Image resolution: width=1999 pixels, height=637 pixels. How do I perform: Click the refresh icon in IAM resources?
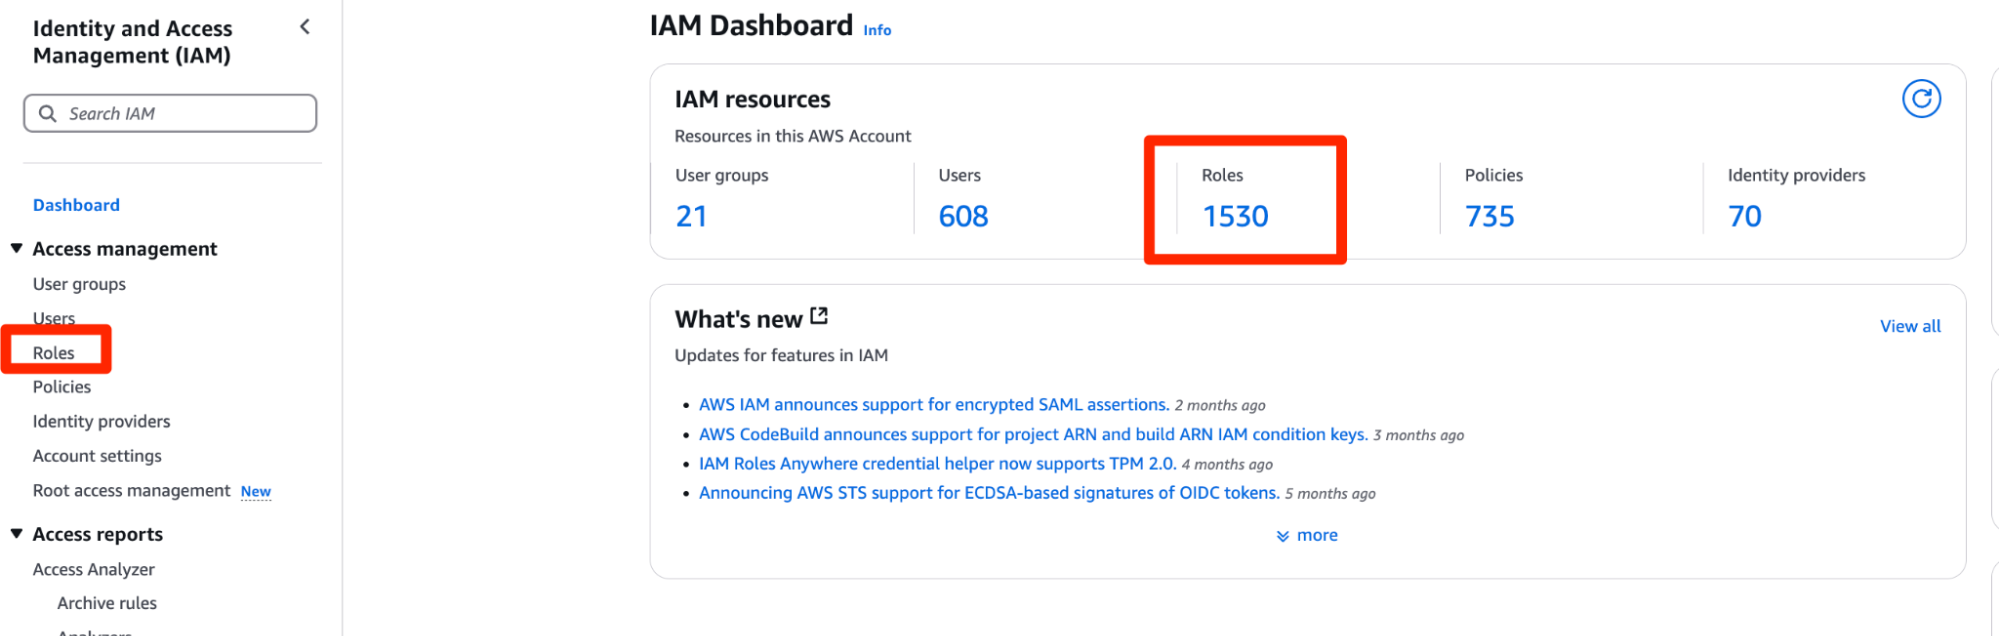[1920, 99]
